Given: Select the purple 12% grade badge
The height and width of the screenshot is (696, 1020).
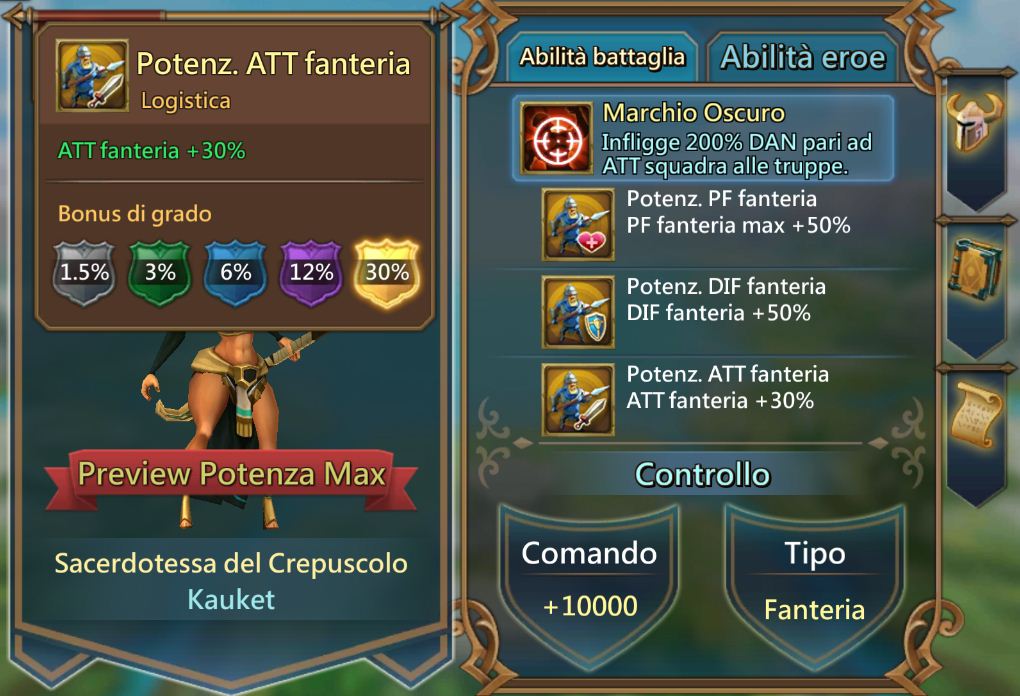Looking at the screenshot, I should (x=311, y=272).
